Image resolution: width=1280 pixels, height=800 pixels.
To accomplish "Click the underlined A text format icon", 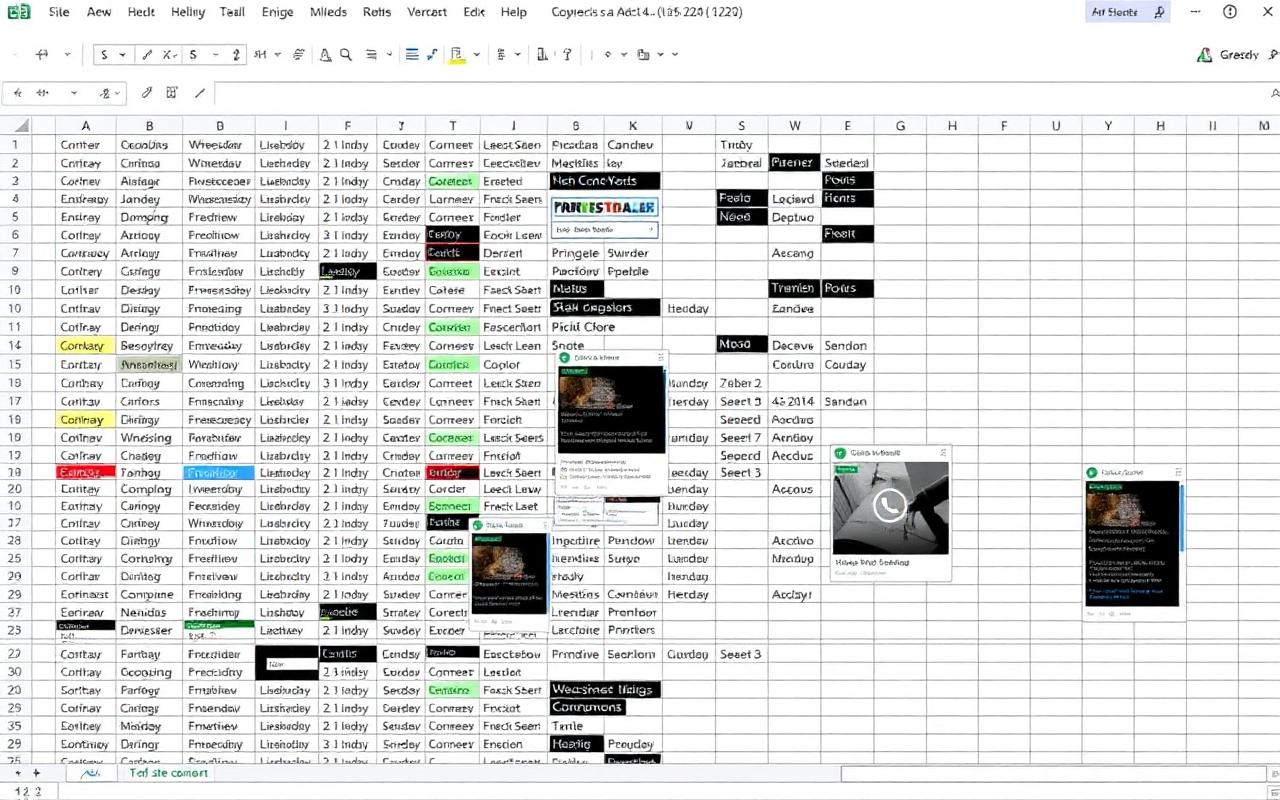I will point(325,55).
